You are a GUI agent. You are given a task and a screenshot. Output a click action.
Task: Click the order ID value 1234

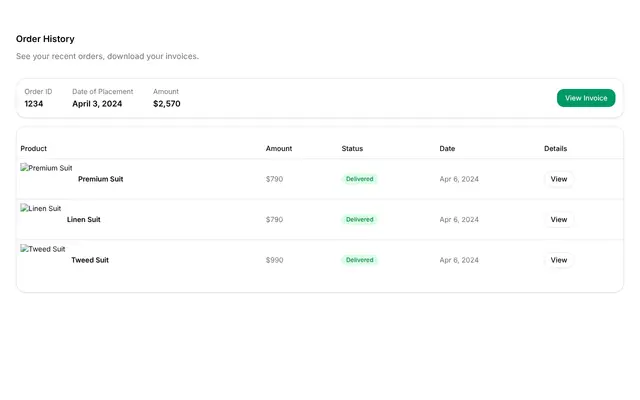click(33, 104)
